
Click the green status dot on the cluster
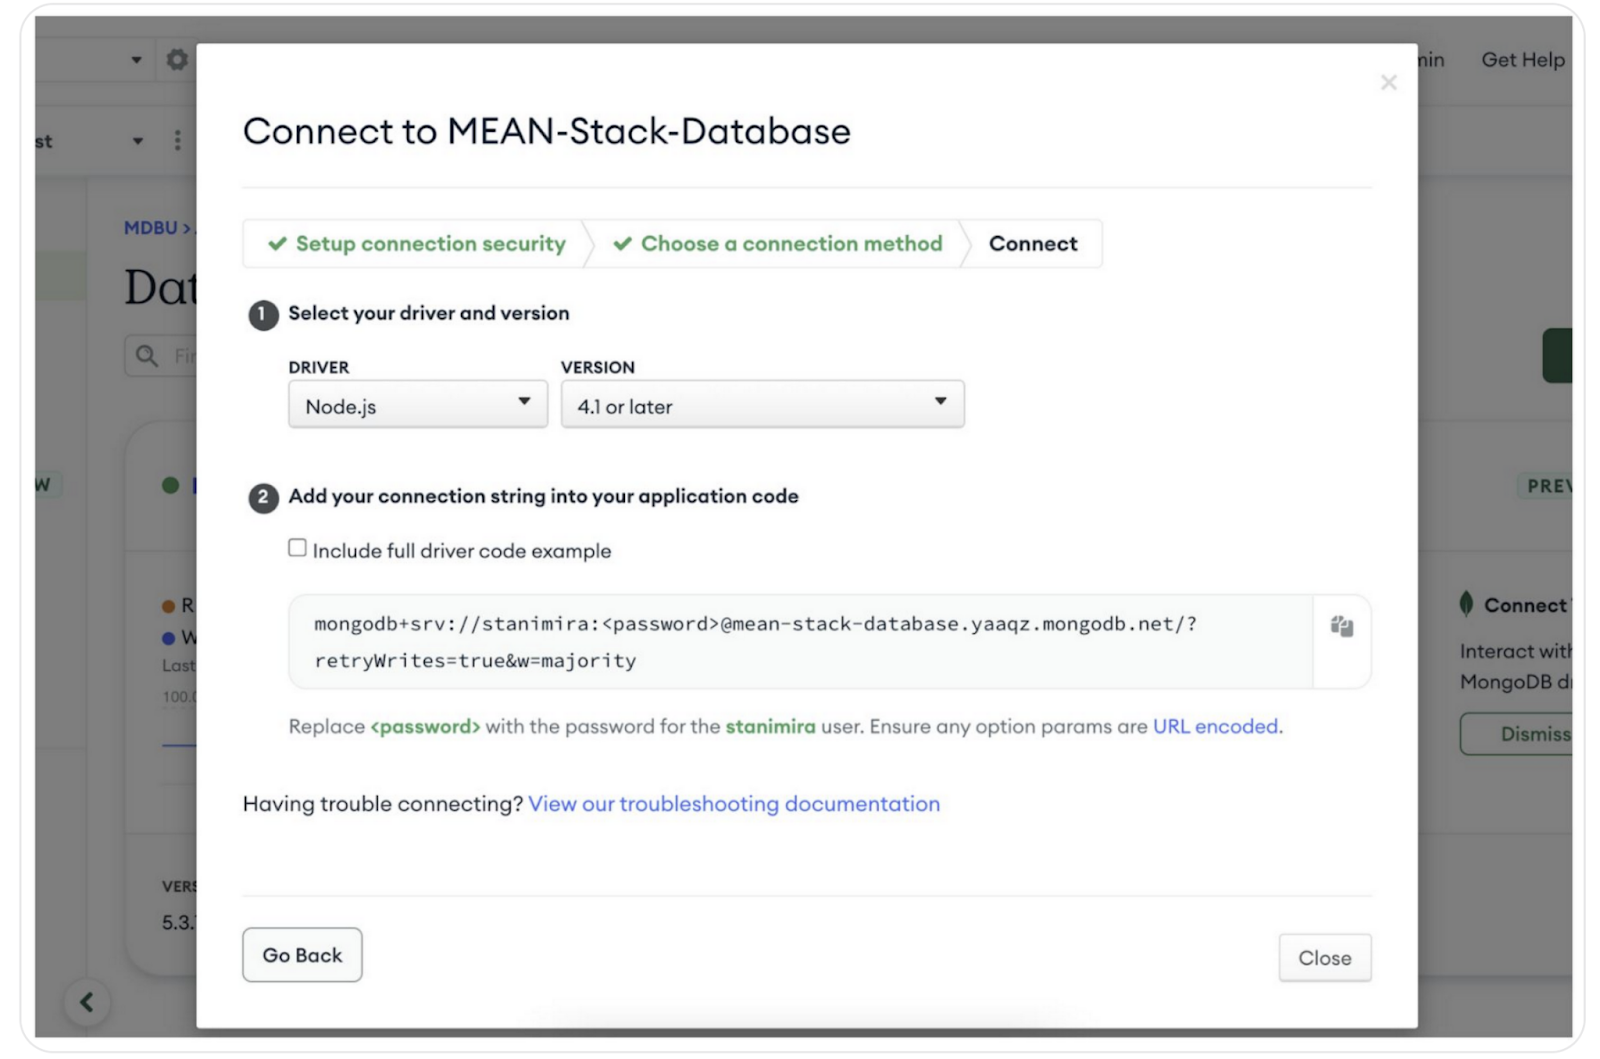(x=171, y=485)
